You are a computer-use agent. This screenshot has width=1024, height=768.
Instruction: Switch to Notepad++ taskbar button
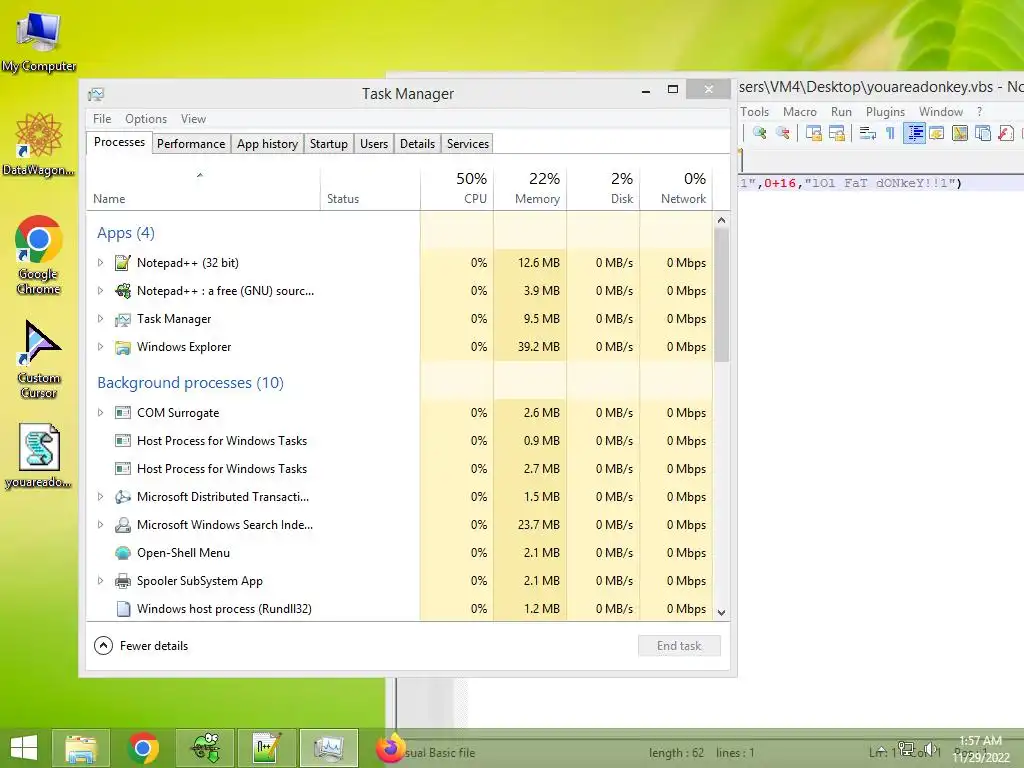pos(267,748)
